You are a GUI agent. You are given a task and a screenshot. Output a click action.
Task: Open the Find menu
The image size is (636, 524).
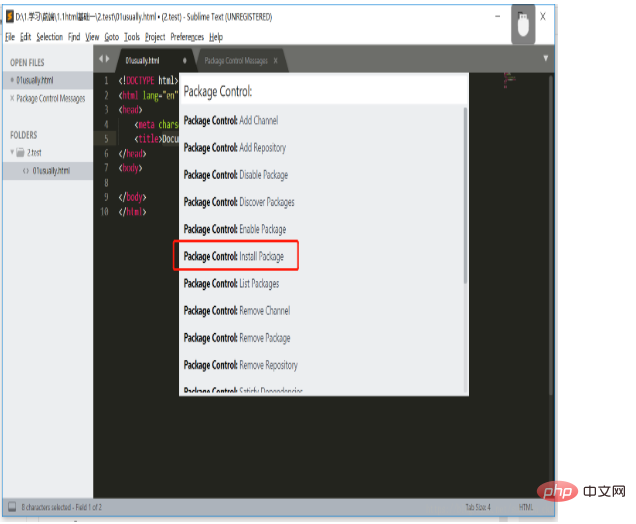[74, 37]
